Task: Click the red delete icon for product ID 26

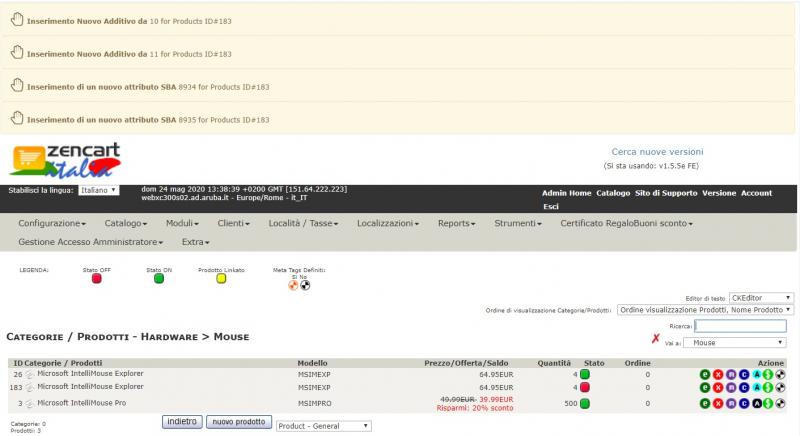Action: [x=717, y=374]
